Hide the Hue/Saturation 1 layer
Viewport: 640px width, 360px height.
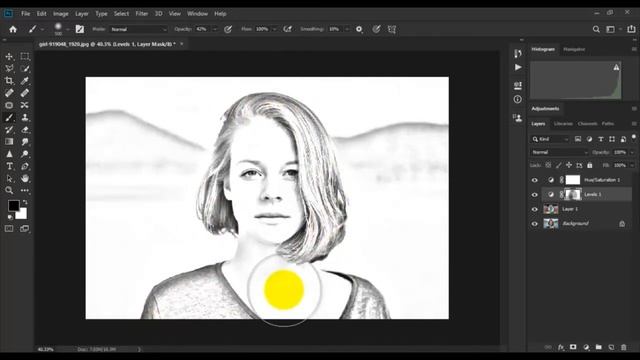pos(535,180)
